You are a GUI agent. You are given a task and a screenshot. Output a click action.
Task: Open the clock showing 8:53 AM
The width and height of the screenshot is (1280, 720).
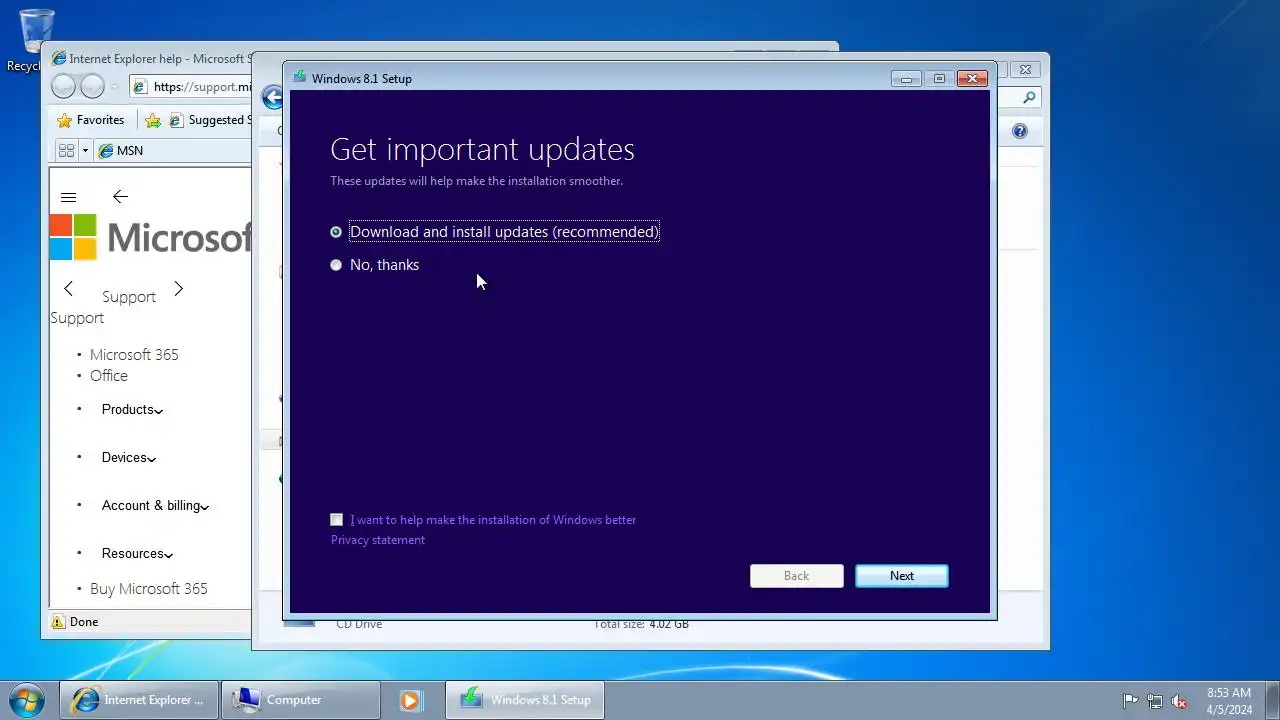click(x=1229, y=701)
